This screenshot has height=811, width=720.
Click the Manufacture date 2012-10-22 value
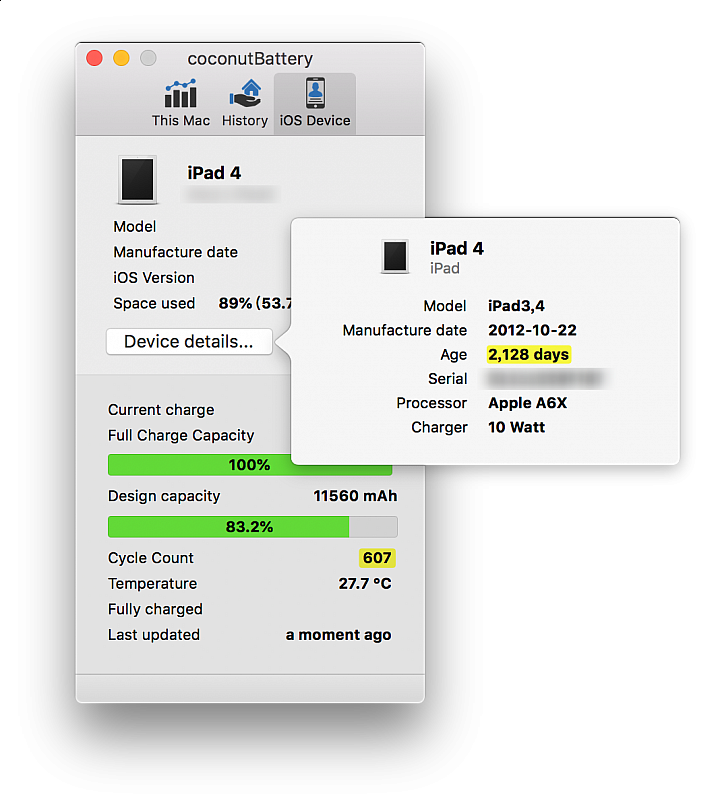(x=532, y=330)
